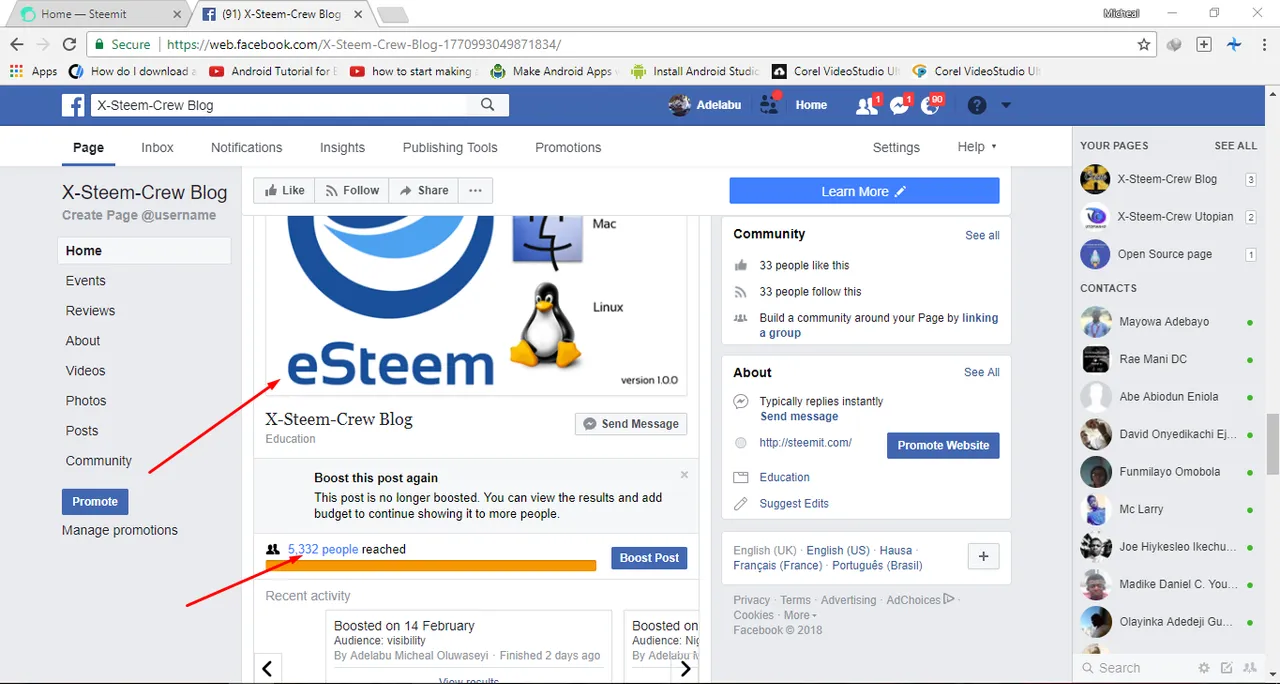Click the Open Source page avatar
Viewport: 1280px width, 684px height.
tap(1095, 254)
